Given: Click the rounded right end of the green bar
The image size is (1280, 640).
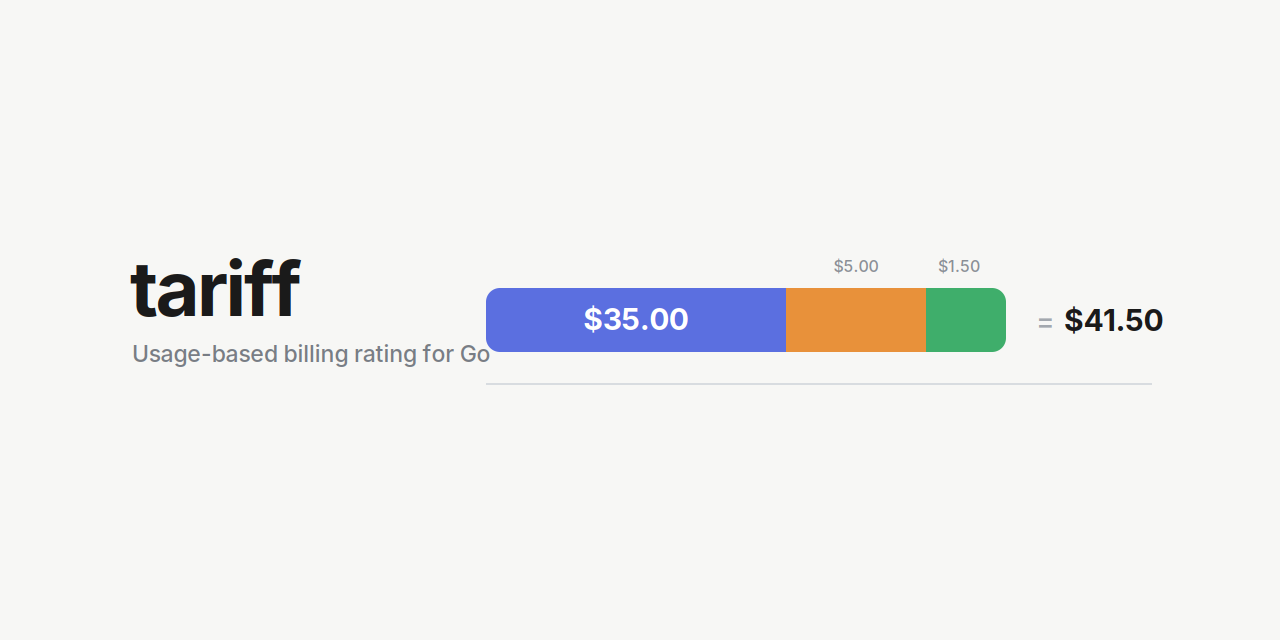Looking at the screenshot, I should tap(1000, 320).
